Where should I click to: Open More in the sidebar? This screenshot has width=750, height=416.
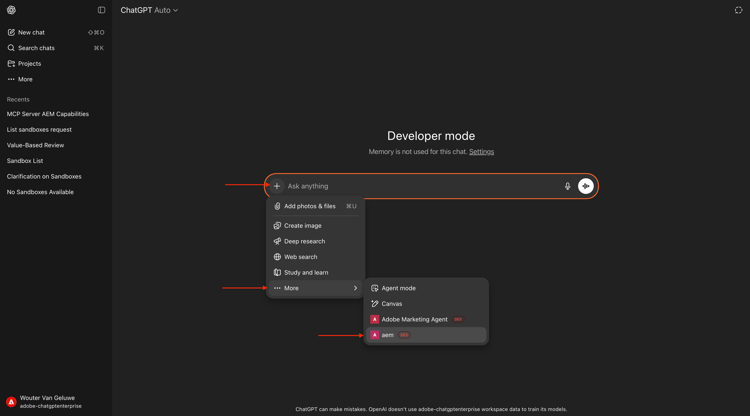coord(56,79)
